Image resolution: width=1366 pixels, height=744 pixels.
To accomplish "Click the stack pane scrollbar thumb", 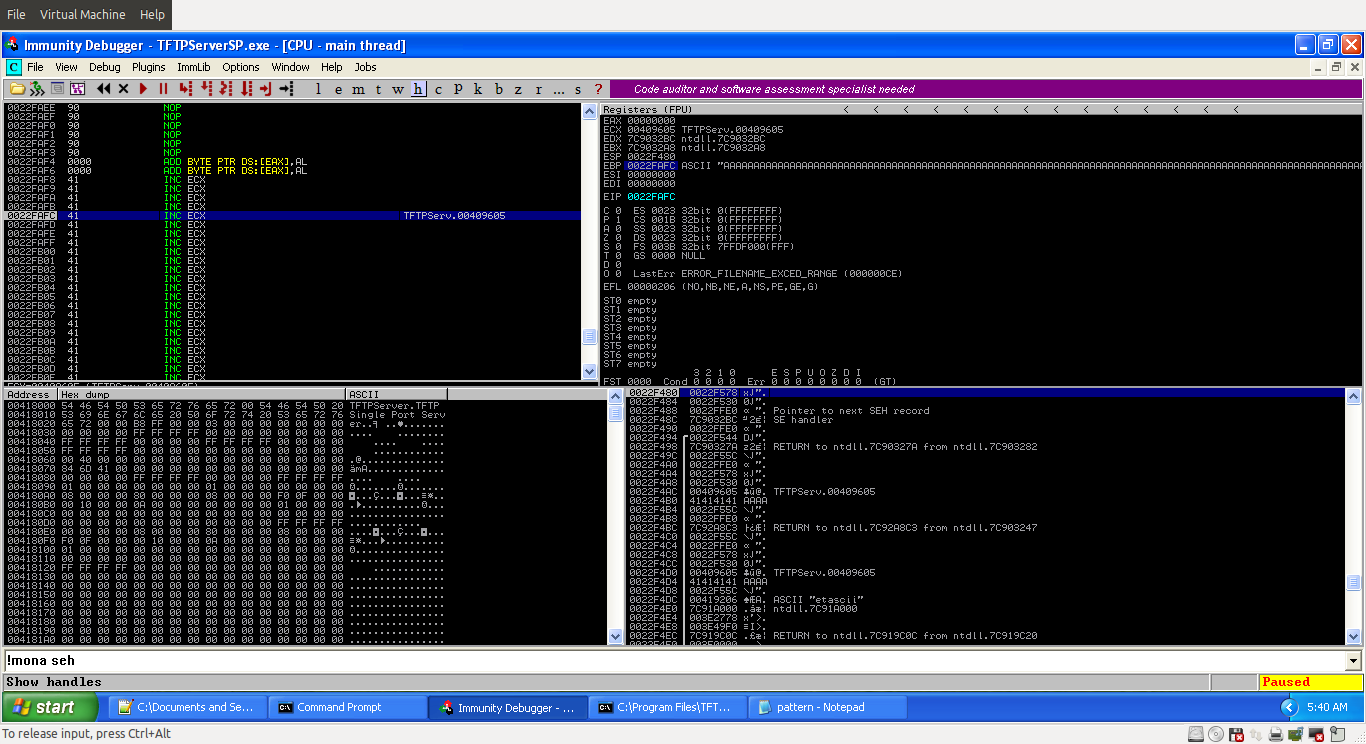I will pyautogui.click(x=1354, y=583).
